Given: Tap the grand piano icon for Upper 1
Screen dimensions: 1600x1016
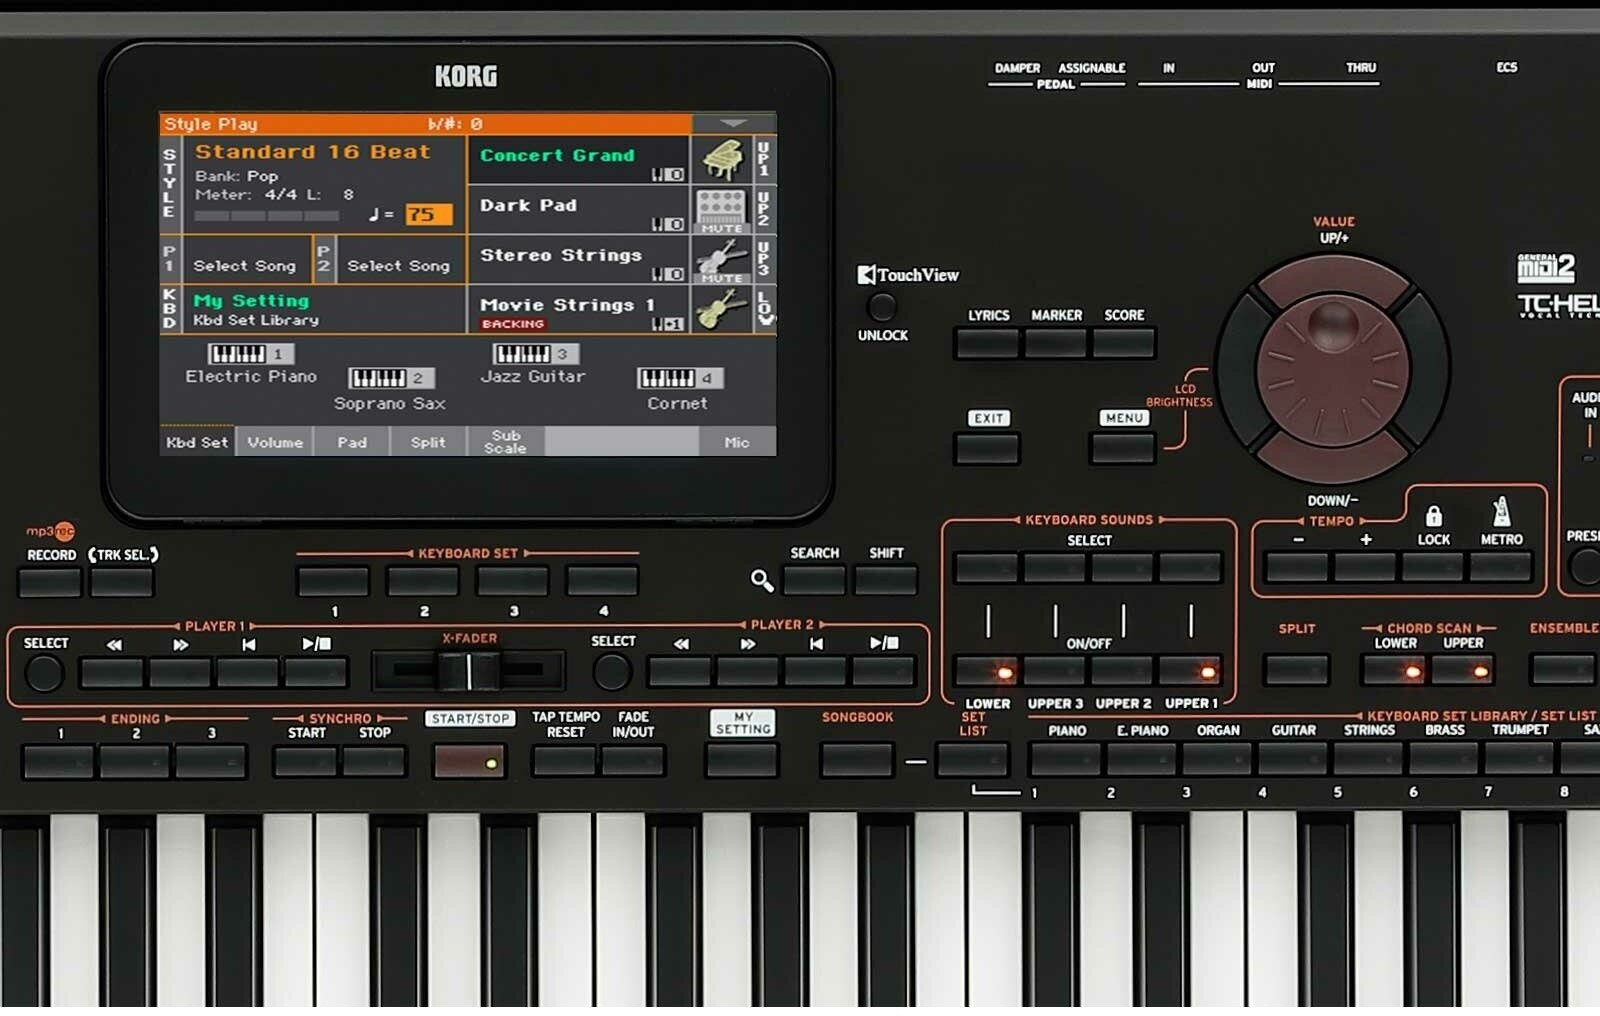Looking at the screenshot, I should [x=721, y=160].
